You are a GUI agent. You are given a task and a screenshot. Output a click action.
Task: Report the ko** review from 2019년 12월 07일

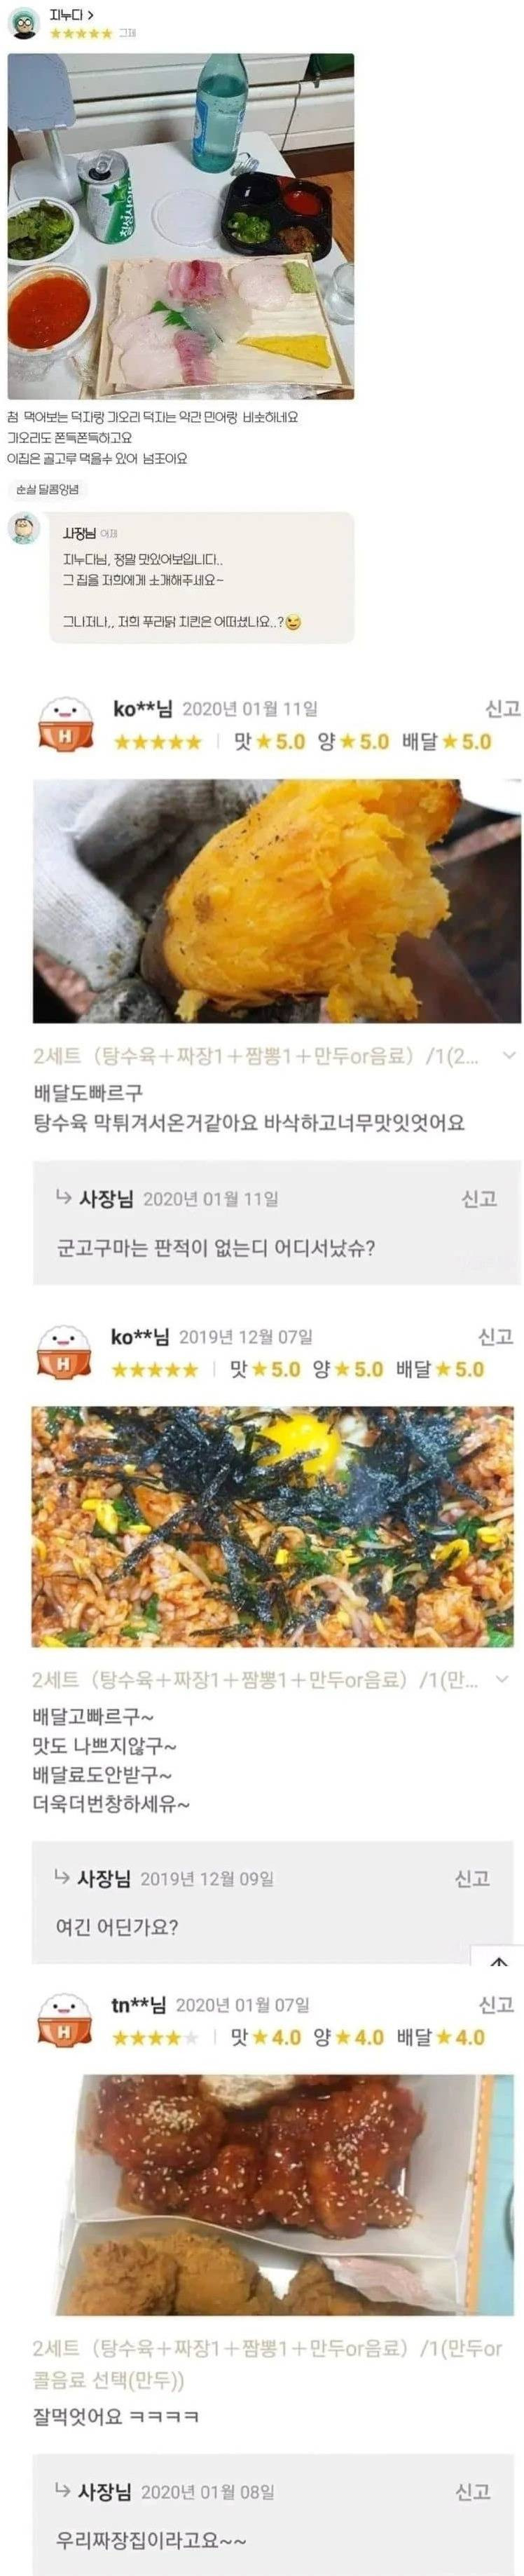point(496,1336)
